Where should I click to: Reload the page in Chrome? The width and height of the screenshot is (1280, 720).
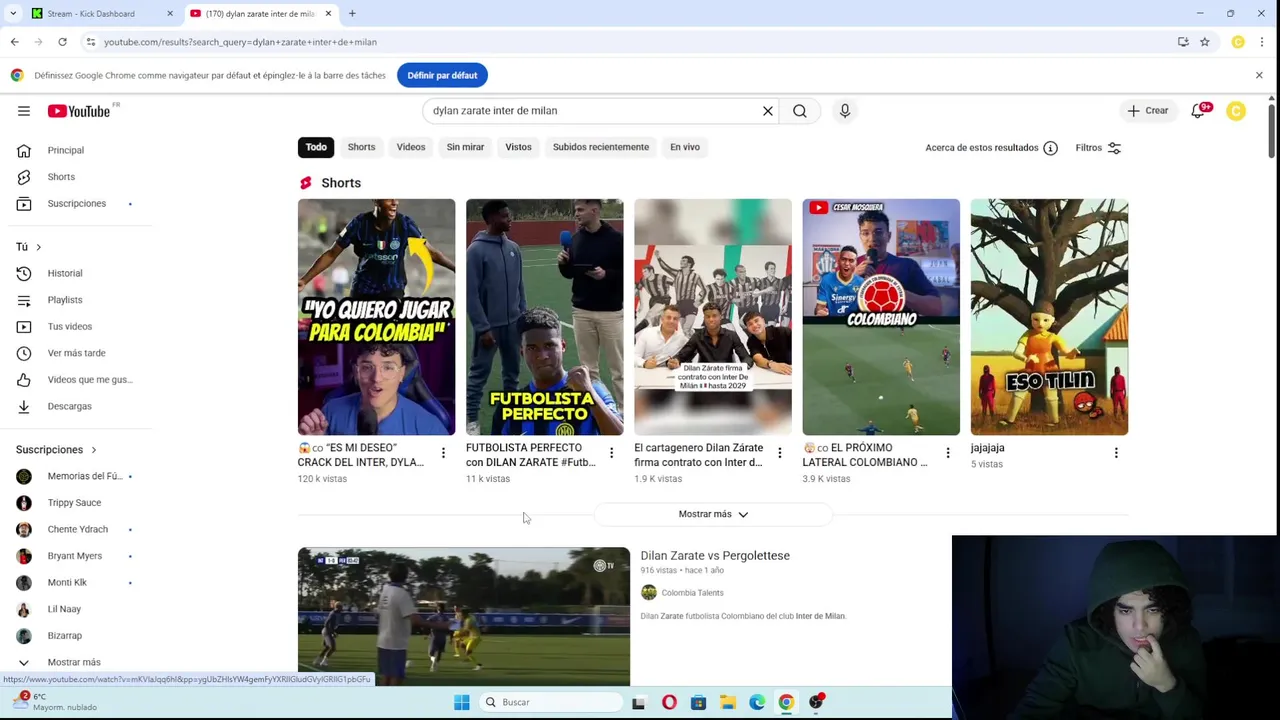62,42
